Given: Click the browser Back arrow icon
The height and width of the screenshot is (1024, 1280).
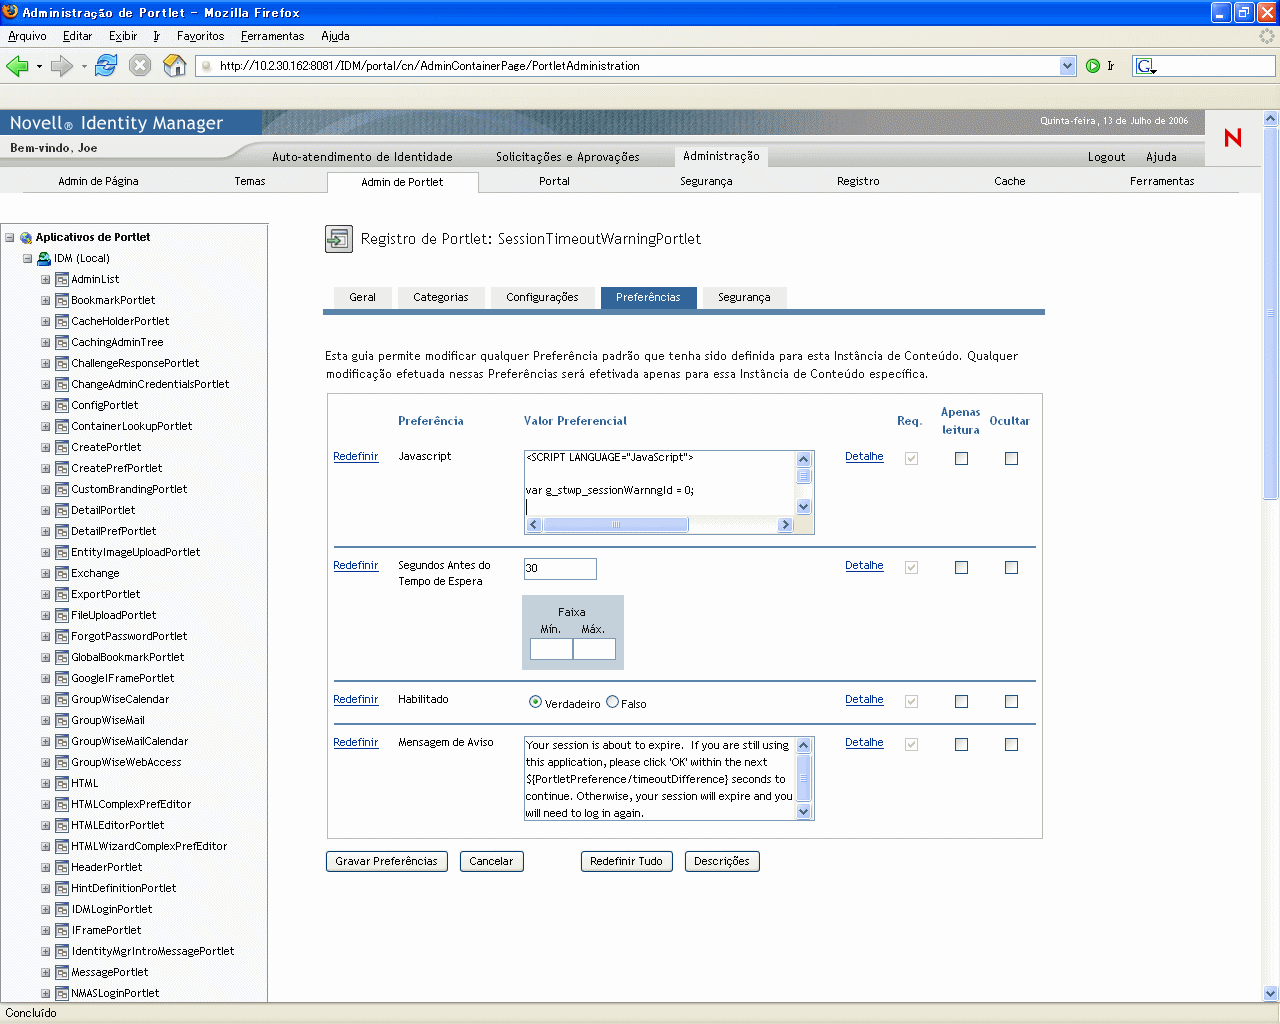Looking at the screenshot, I should tap(17, 66).
